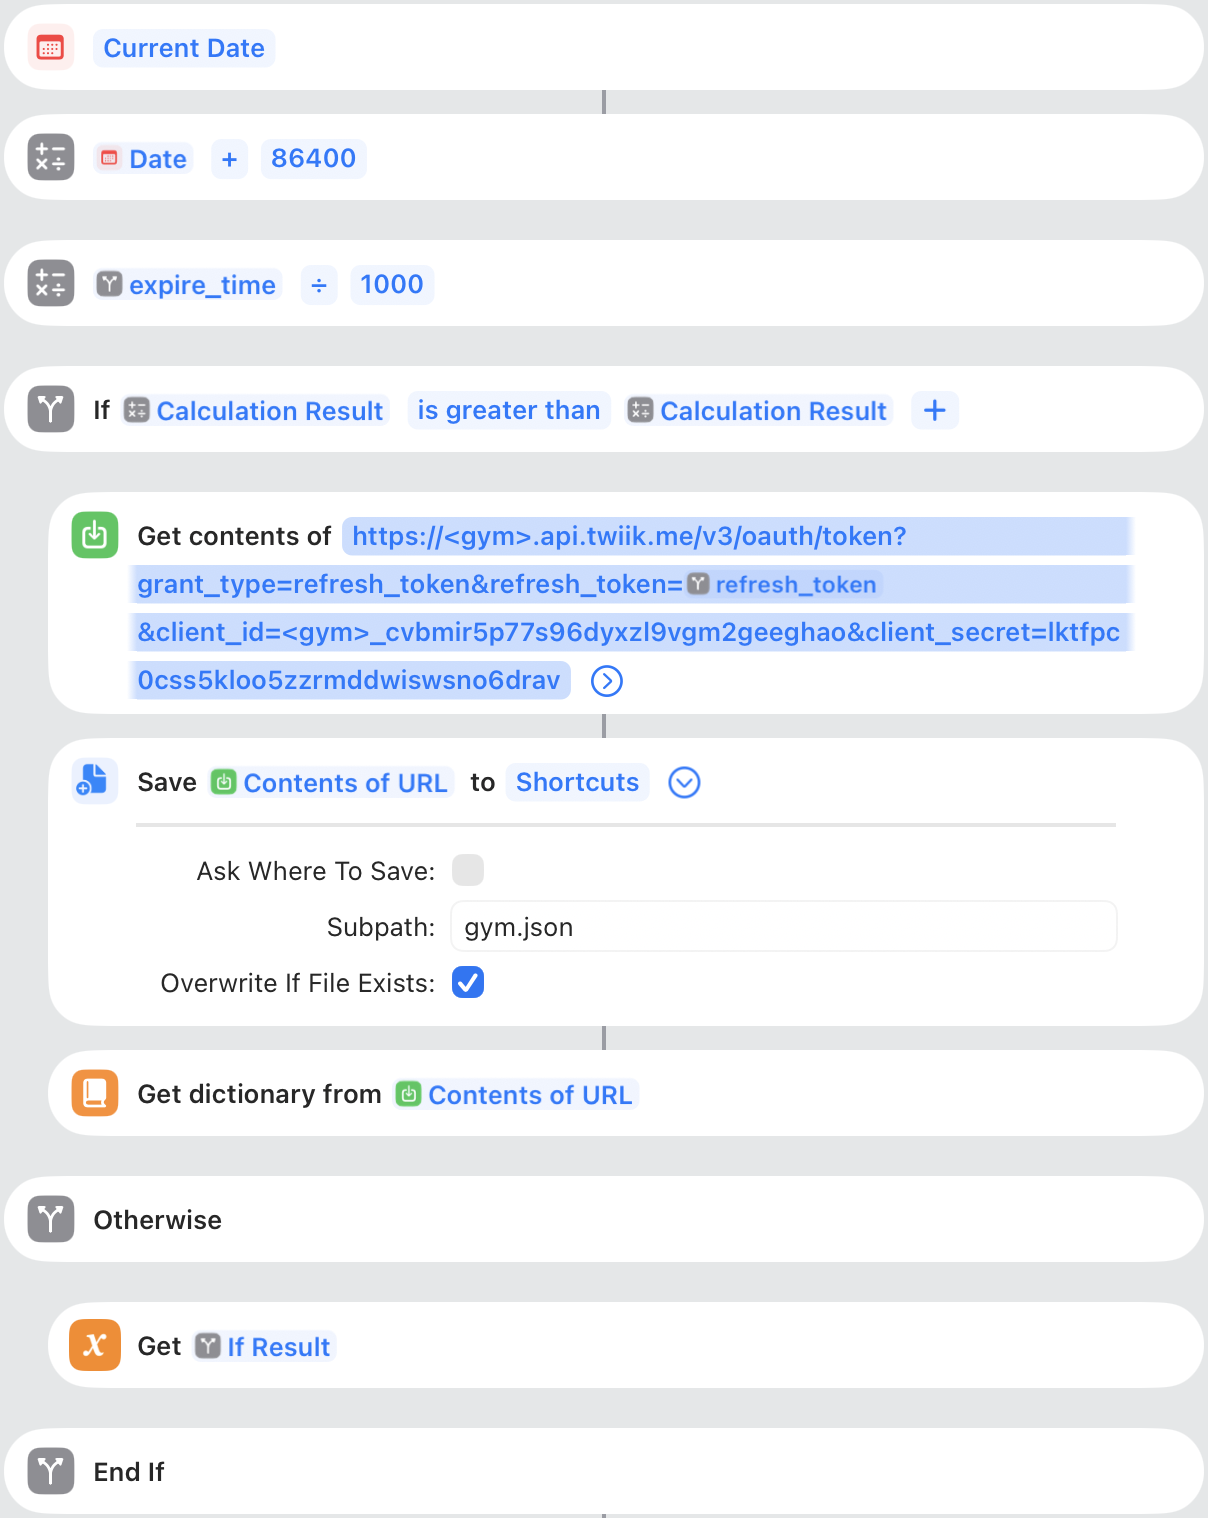Select the 86400 value token
1208x1518 pixels.
(313, 158)
